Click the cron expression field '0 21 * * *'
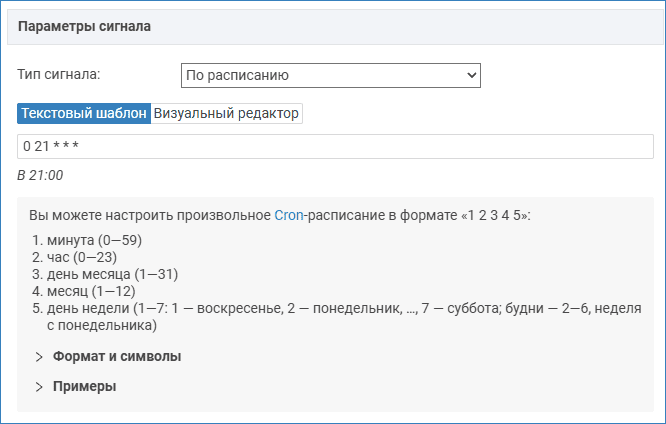This screenshot has height=424, width=666. (335, 147)
